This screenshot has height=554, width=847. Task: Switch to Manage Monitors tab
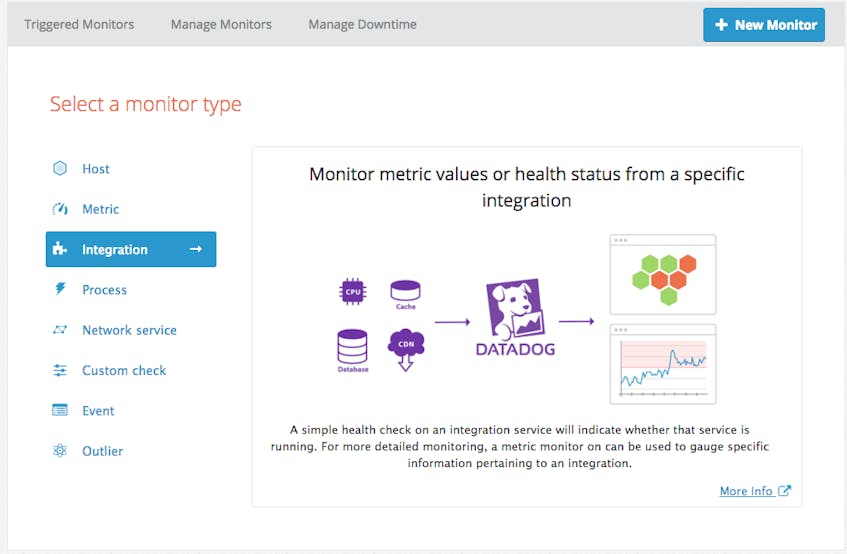221,24
